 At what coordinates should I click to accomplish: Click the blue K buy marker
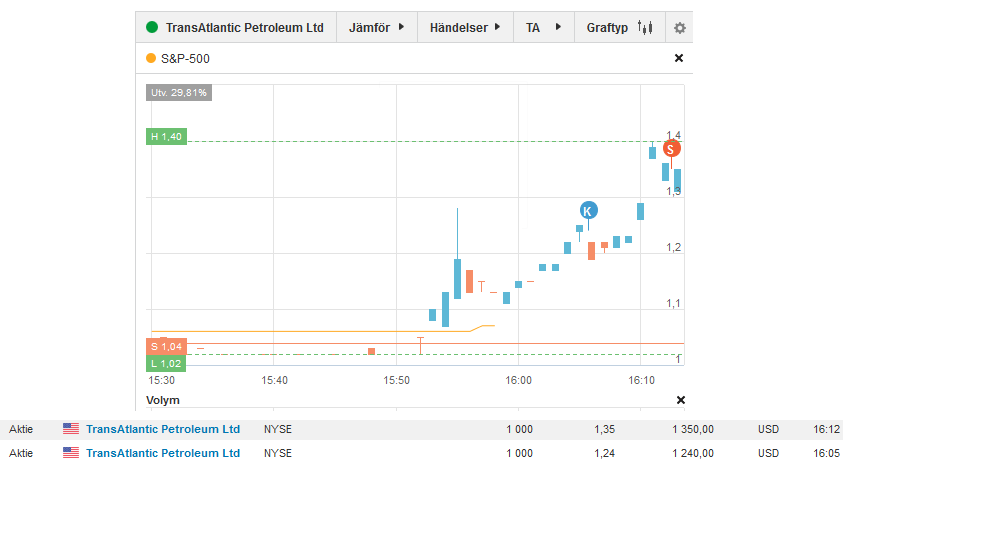(x=588, y=210)
